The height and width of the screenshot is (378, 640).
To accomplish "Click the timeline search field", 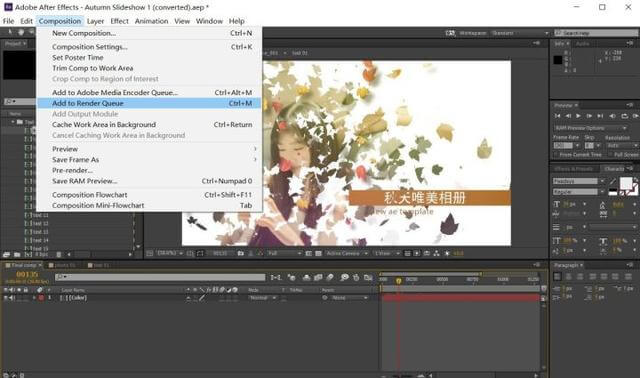I will click(160, 277).
